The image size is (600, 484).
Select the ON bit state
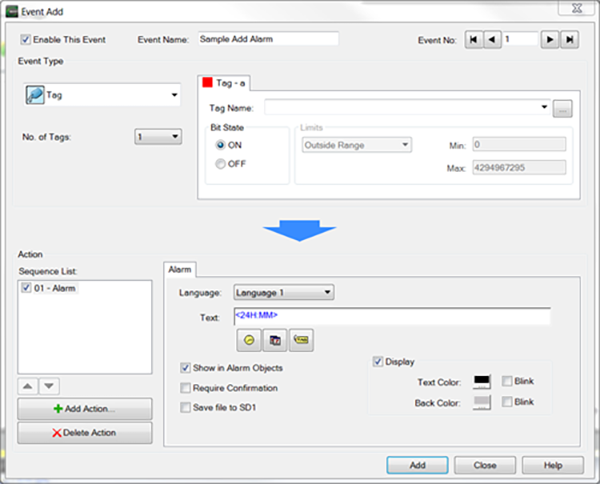[x=220, y=145]
